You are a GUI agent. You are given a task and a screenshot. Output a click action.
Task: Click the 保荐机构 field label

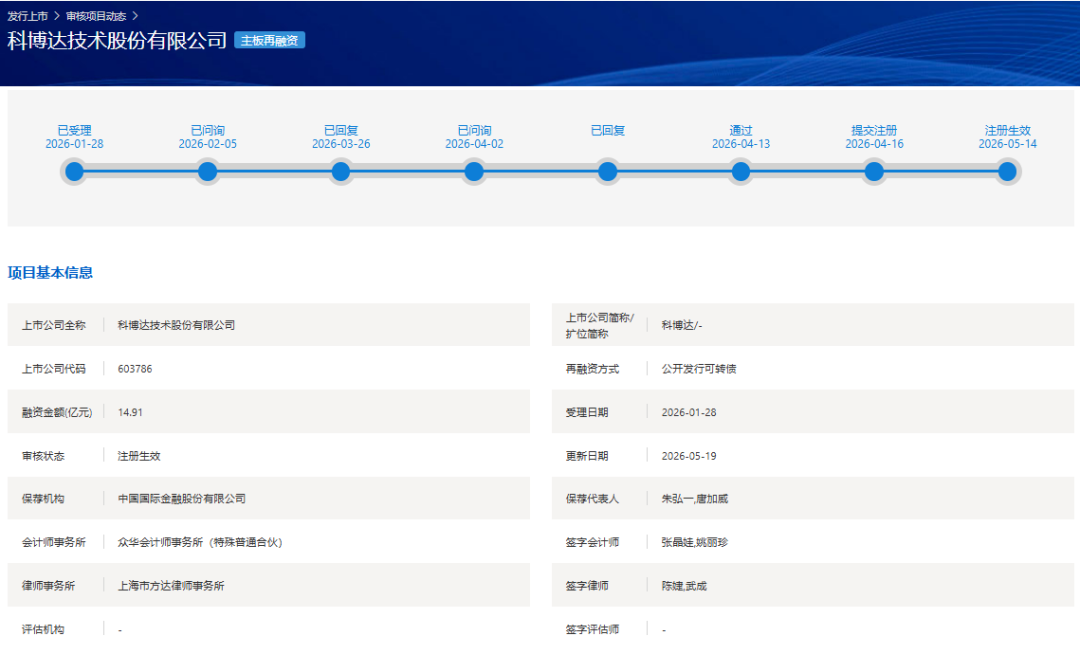pyautogui.click(x=43, y=498)
